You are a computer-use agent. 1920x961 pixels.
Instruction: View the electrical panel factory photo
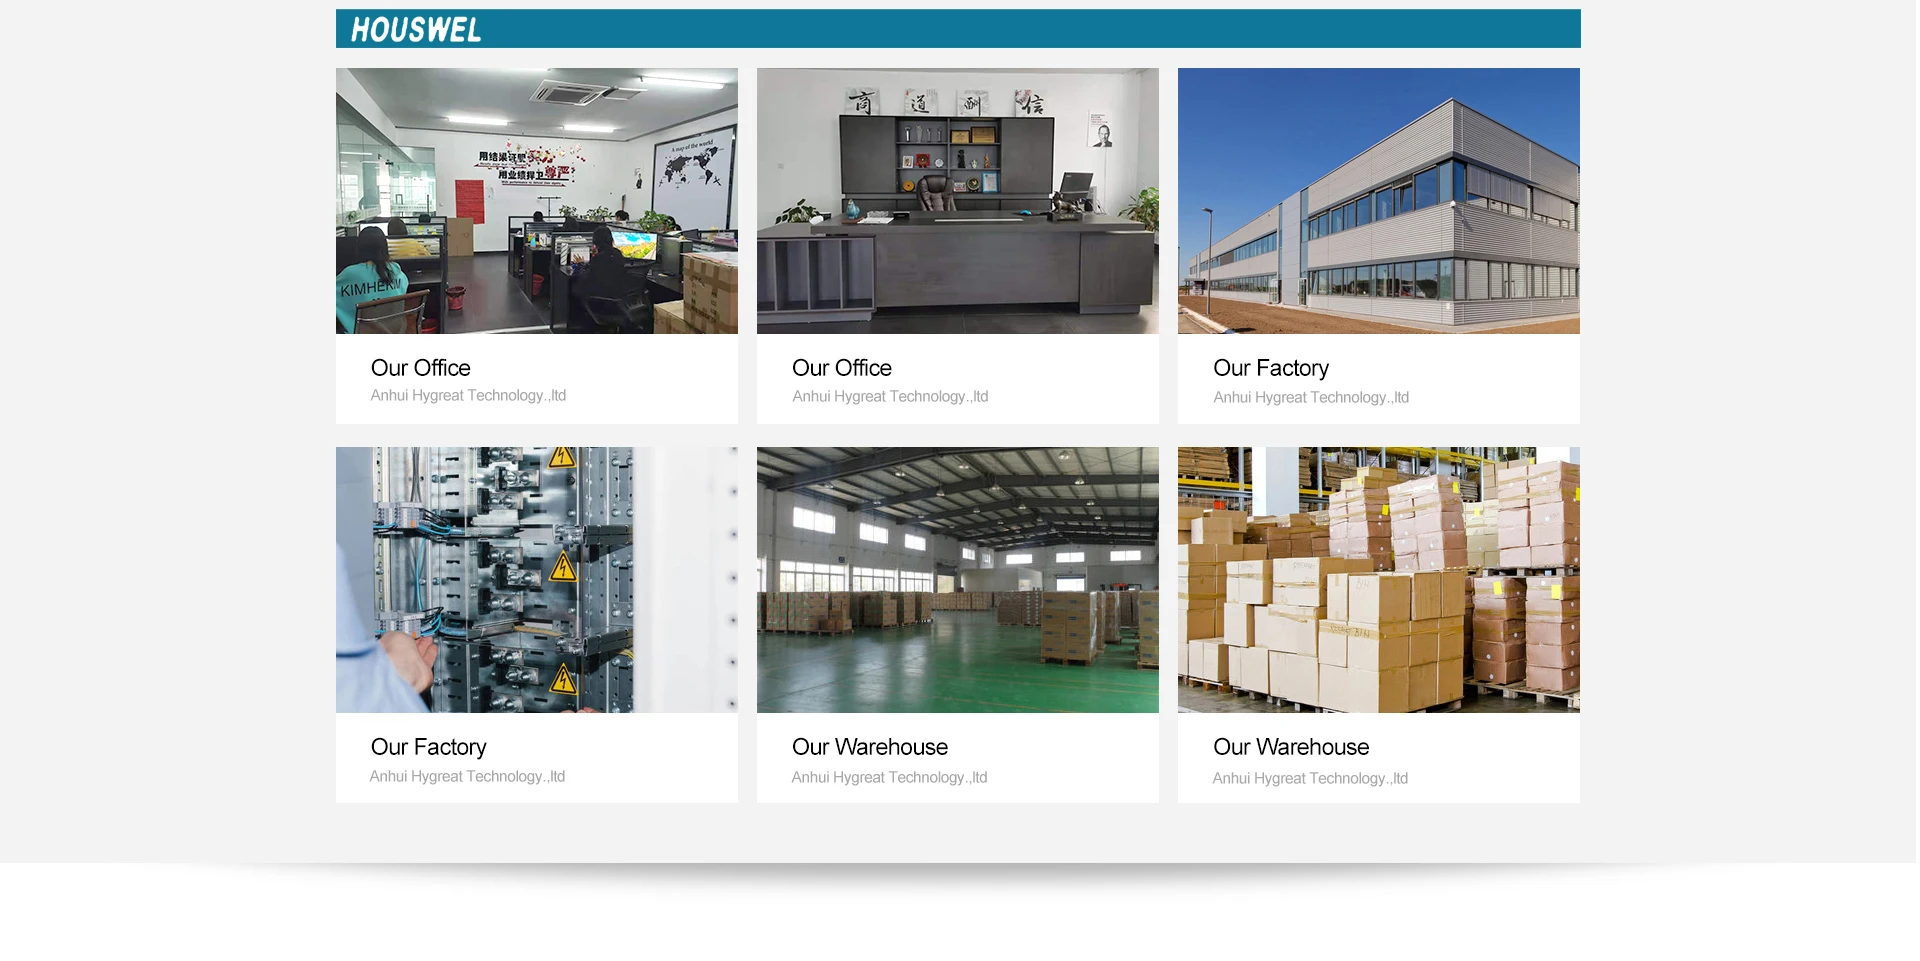click(537, 580)
